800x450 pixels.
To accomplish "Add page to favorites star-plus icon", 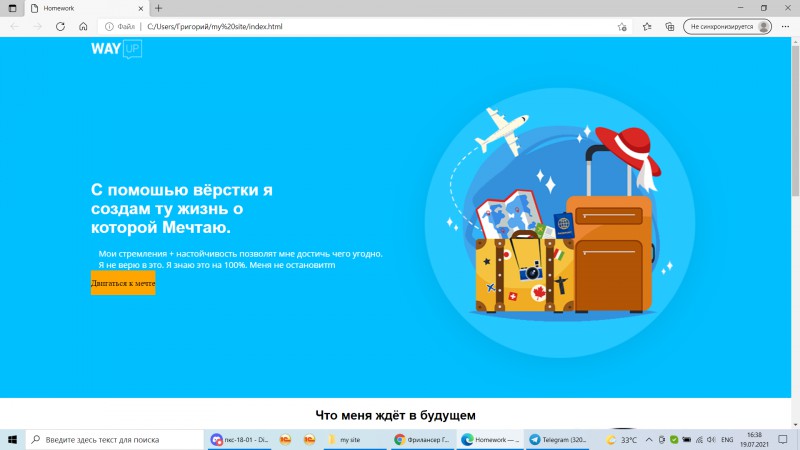I will pos(622,27).
